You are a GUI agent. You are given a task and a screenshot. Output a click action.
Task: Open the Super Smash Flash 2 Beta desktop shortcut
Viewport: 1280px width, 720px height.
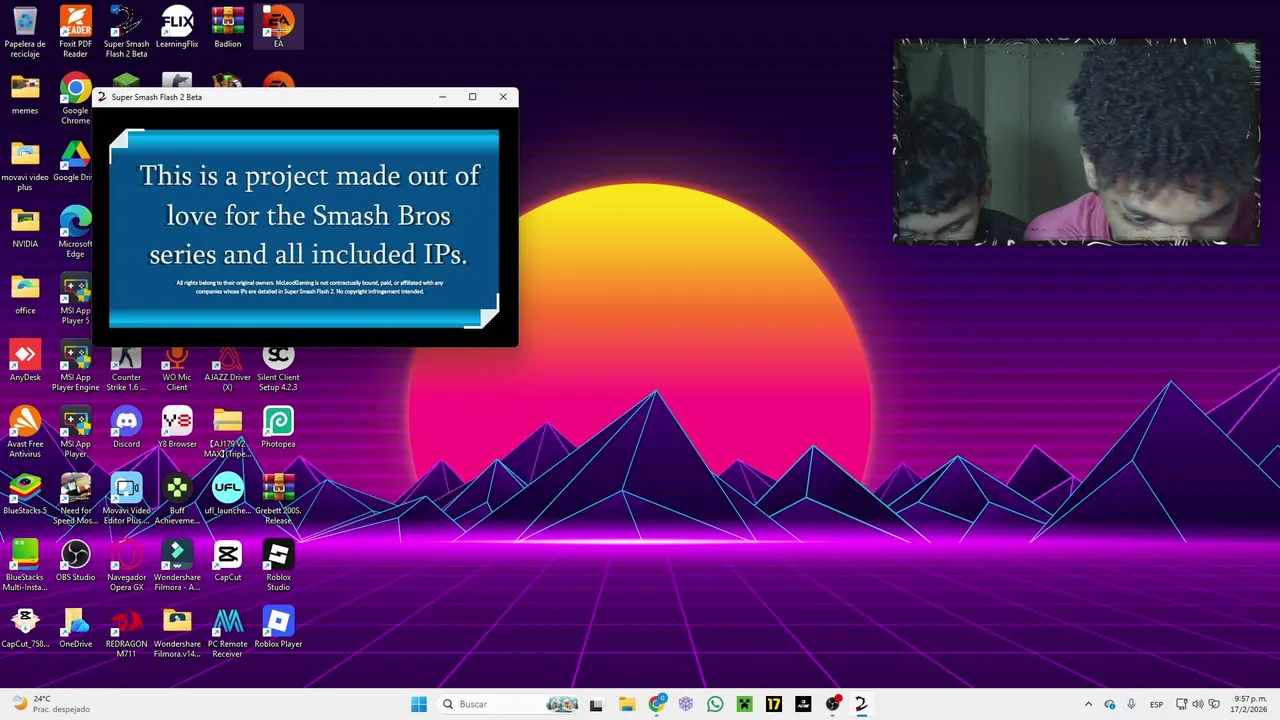point(126,29)
